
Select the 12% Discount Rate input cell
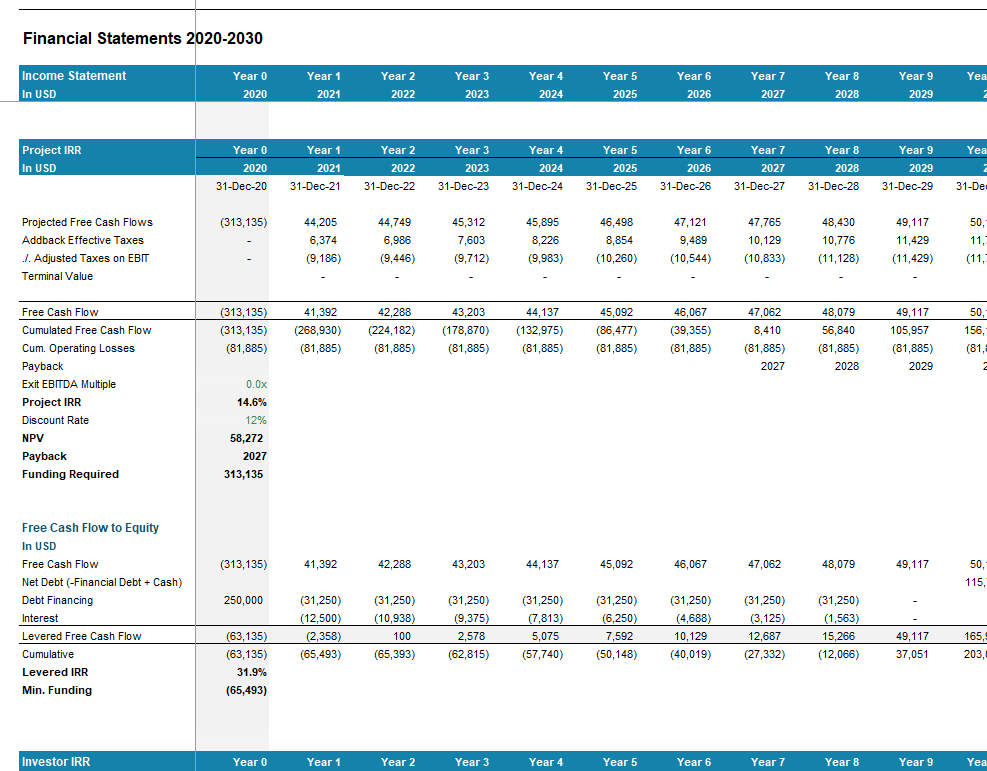coord(256,420)
